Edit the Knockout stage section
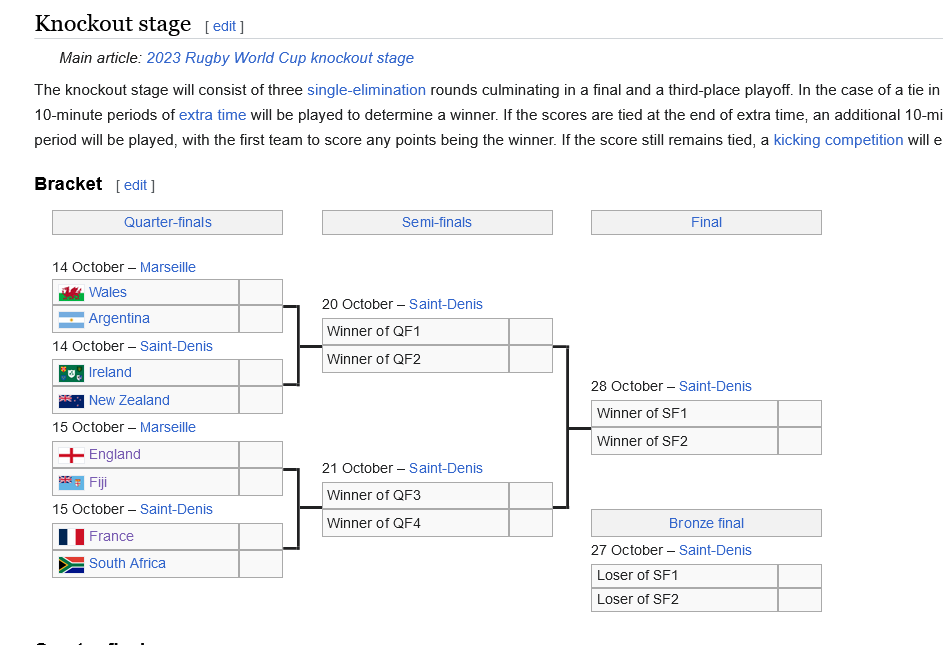Screen dimensions: 943x645 pyautogui.click(x=224, y=26)
